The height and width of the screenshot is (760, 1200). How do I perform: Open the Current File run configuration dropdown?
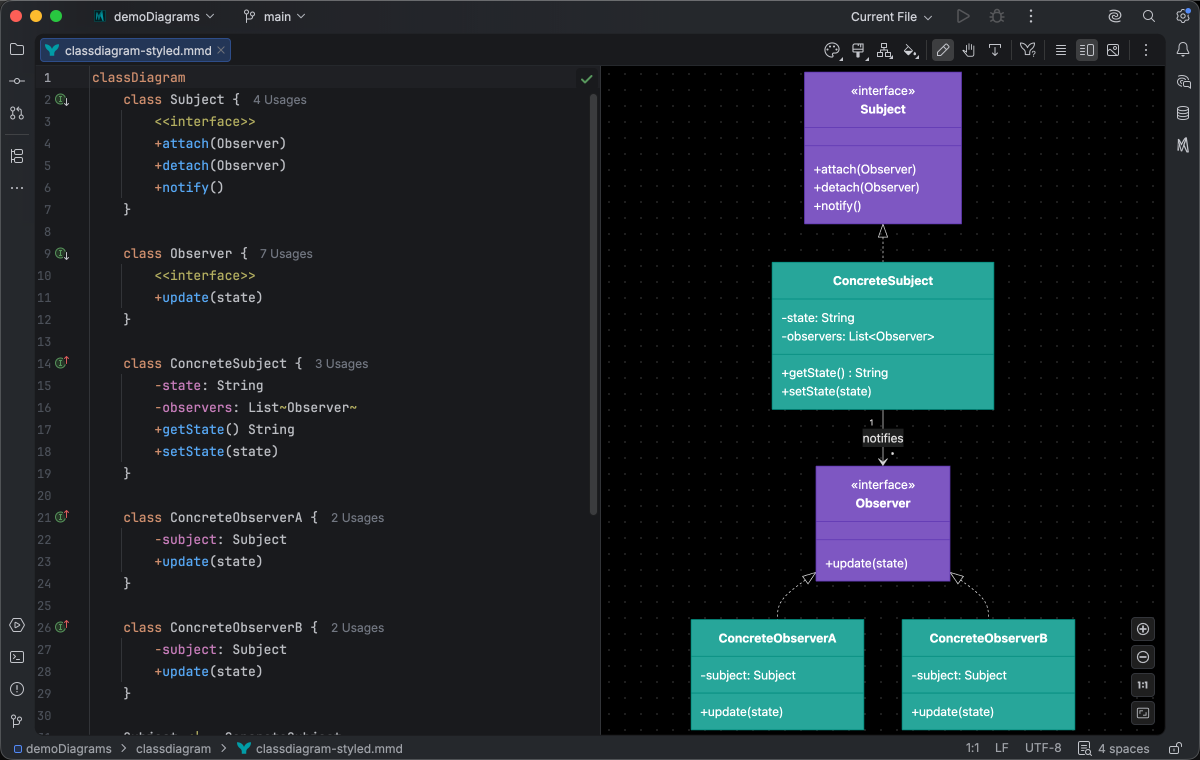point(891,17)
